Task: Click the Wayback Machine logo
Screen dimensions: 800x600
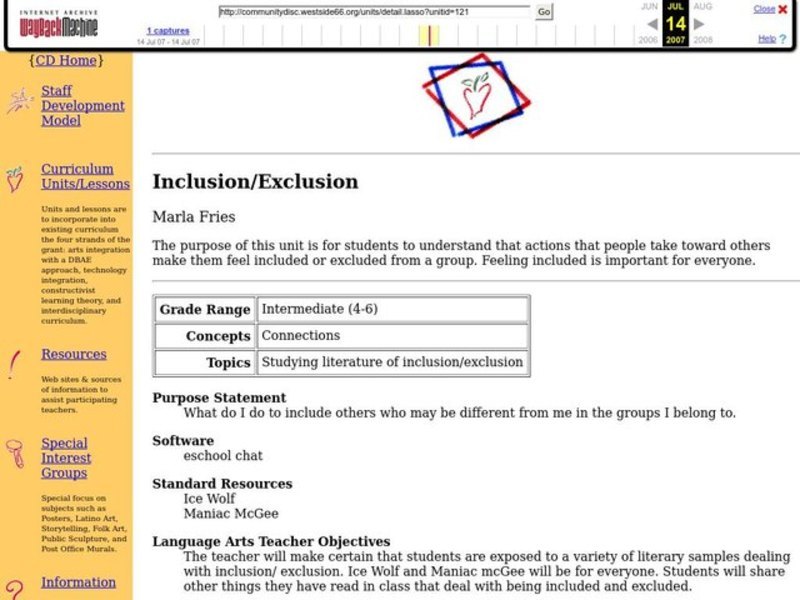Action: click(x=58, y=23)
